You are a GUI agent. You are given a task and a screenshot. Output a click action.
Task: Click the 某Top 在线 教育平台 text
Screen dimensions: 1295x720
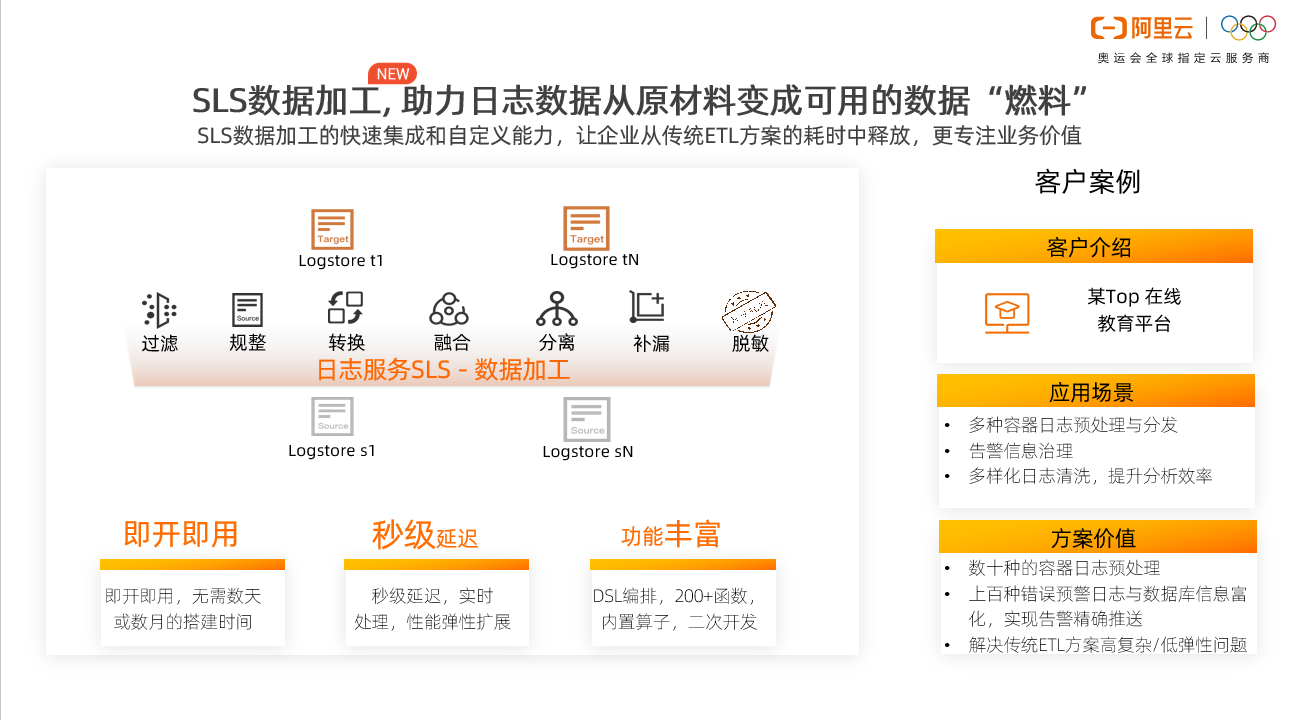1134,310
